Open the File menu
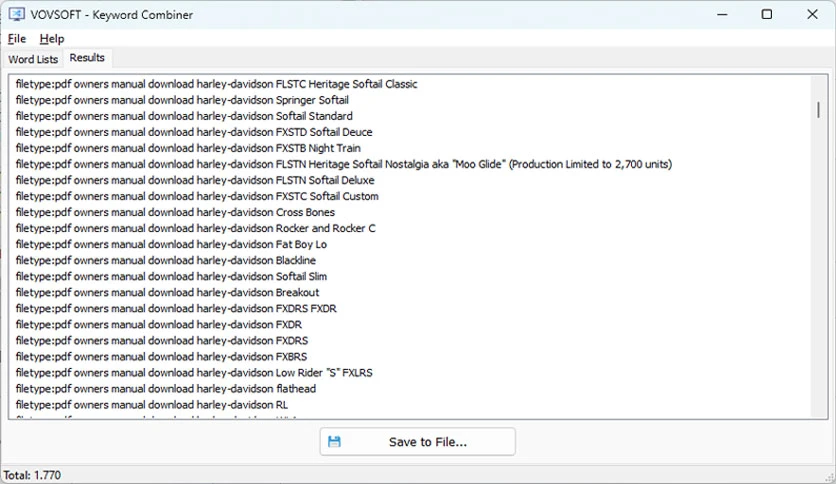 click(x=17, y=38)
